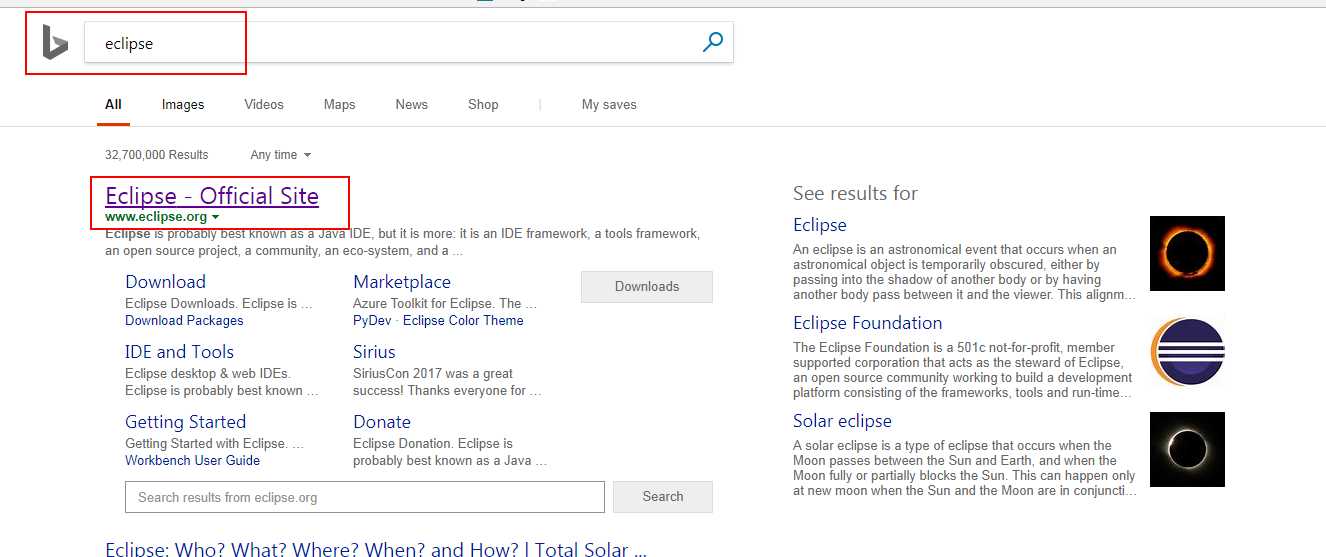1326x557 pixels.
Task: Open the Eclipse astronomical event link in sidebar
Action: pos(820,225)
